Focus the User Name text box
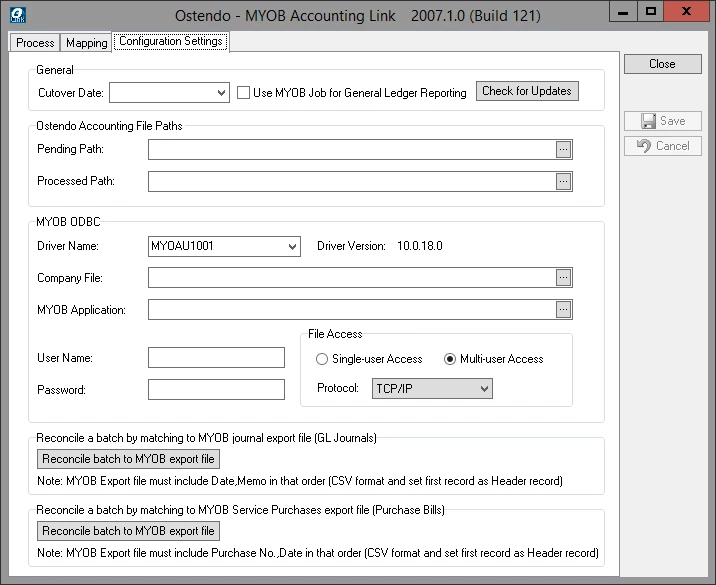Image resolution: width=716 pixels, height=585 pixels. tap(216, 358)
